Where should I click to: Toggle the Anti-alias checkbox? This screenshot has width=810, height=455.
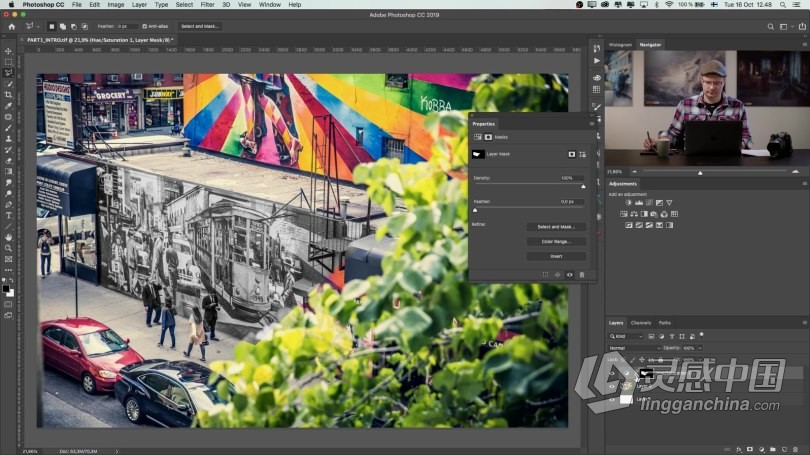[145, 26]
